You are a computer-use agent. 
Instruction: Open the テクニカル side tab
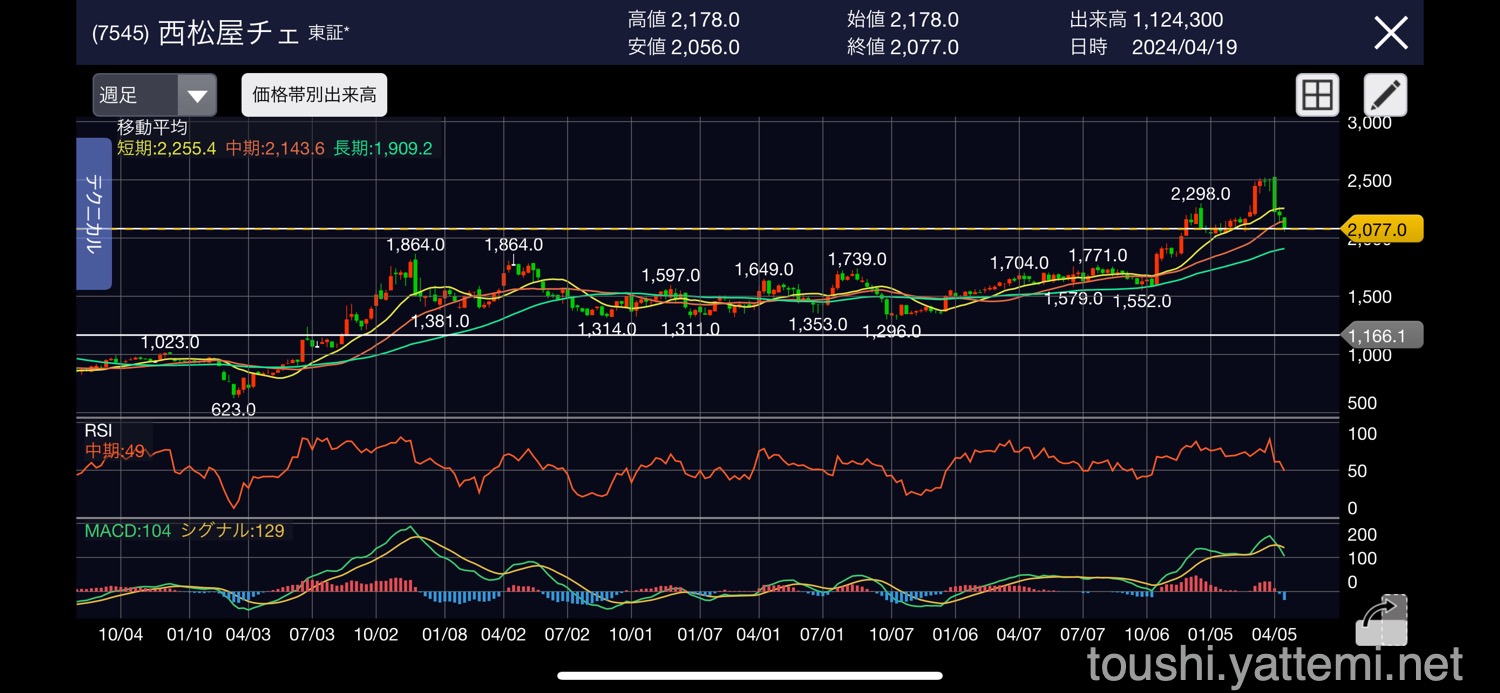pos(93,213)
